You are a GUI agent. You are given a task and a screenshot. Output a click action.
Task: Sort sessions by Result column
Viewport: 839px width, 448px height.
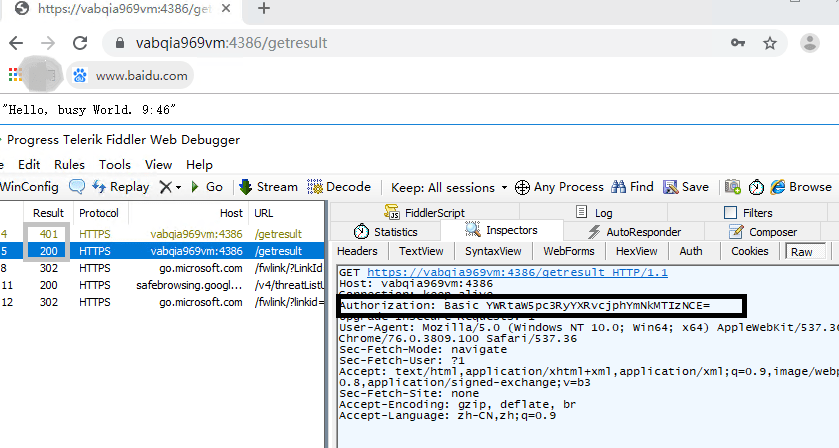tap(48, 213)
